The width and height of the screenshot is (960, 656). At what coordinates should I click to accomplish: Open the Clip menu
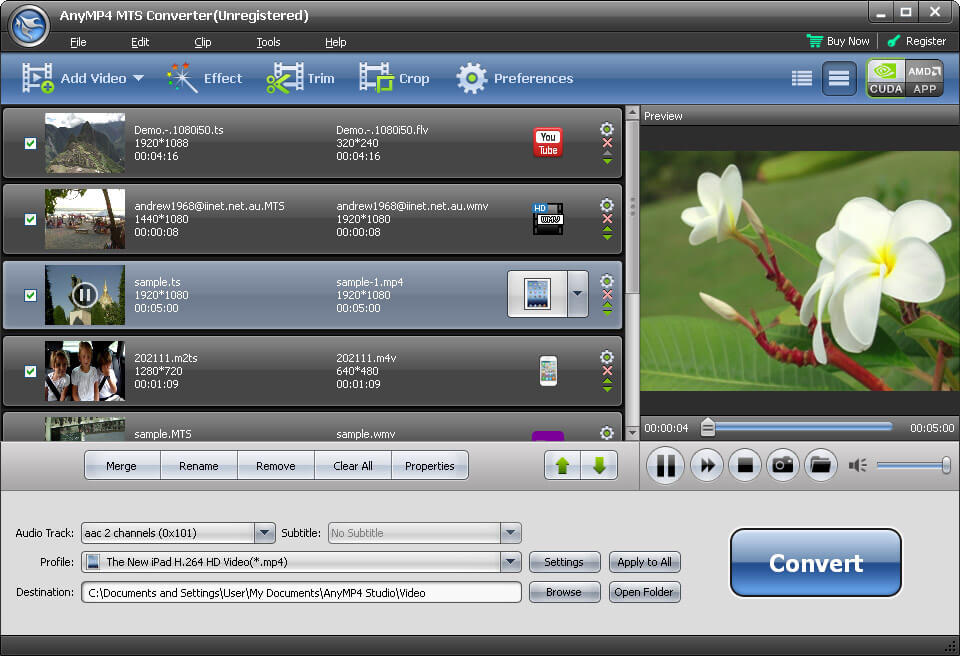pyautogui.click(x=203, y=42)
